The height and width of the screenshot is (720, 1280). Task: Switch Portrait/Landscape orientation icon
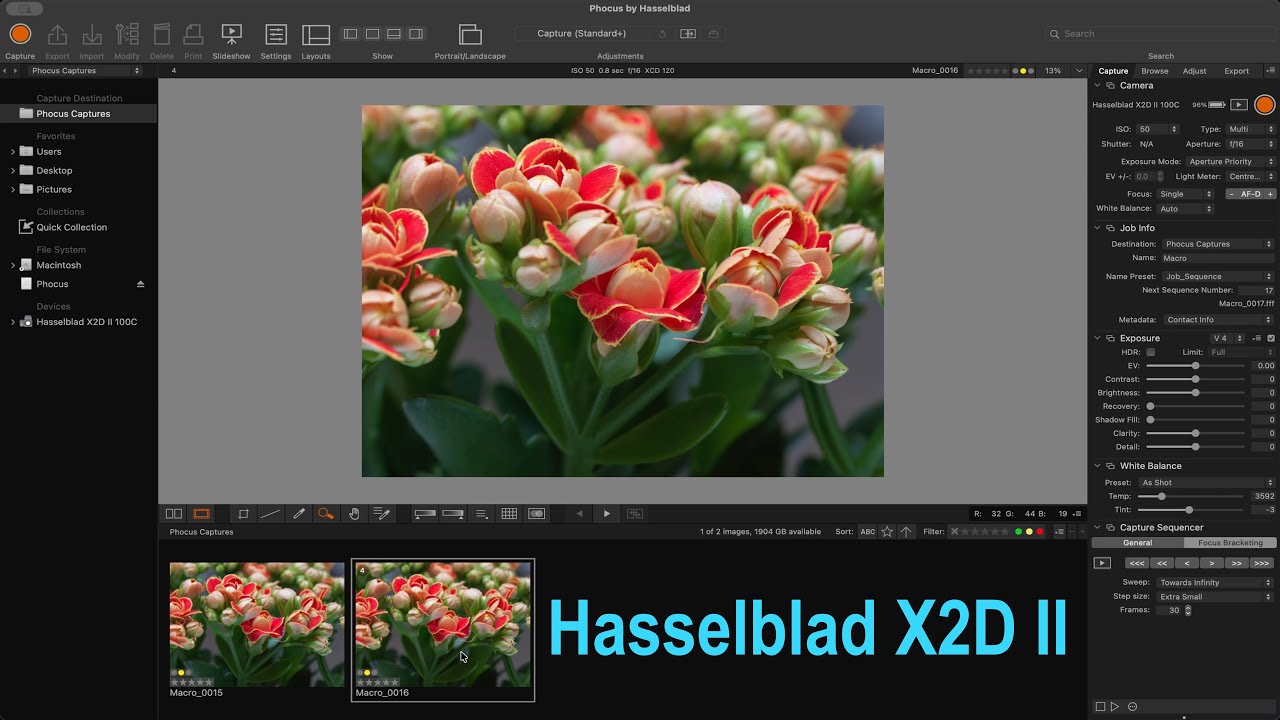point(470,34)
